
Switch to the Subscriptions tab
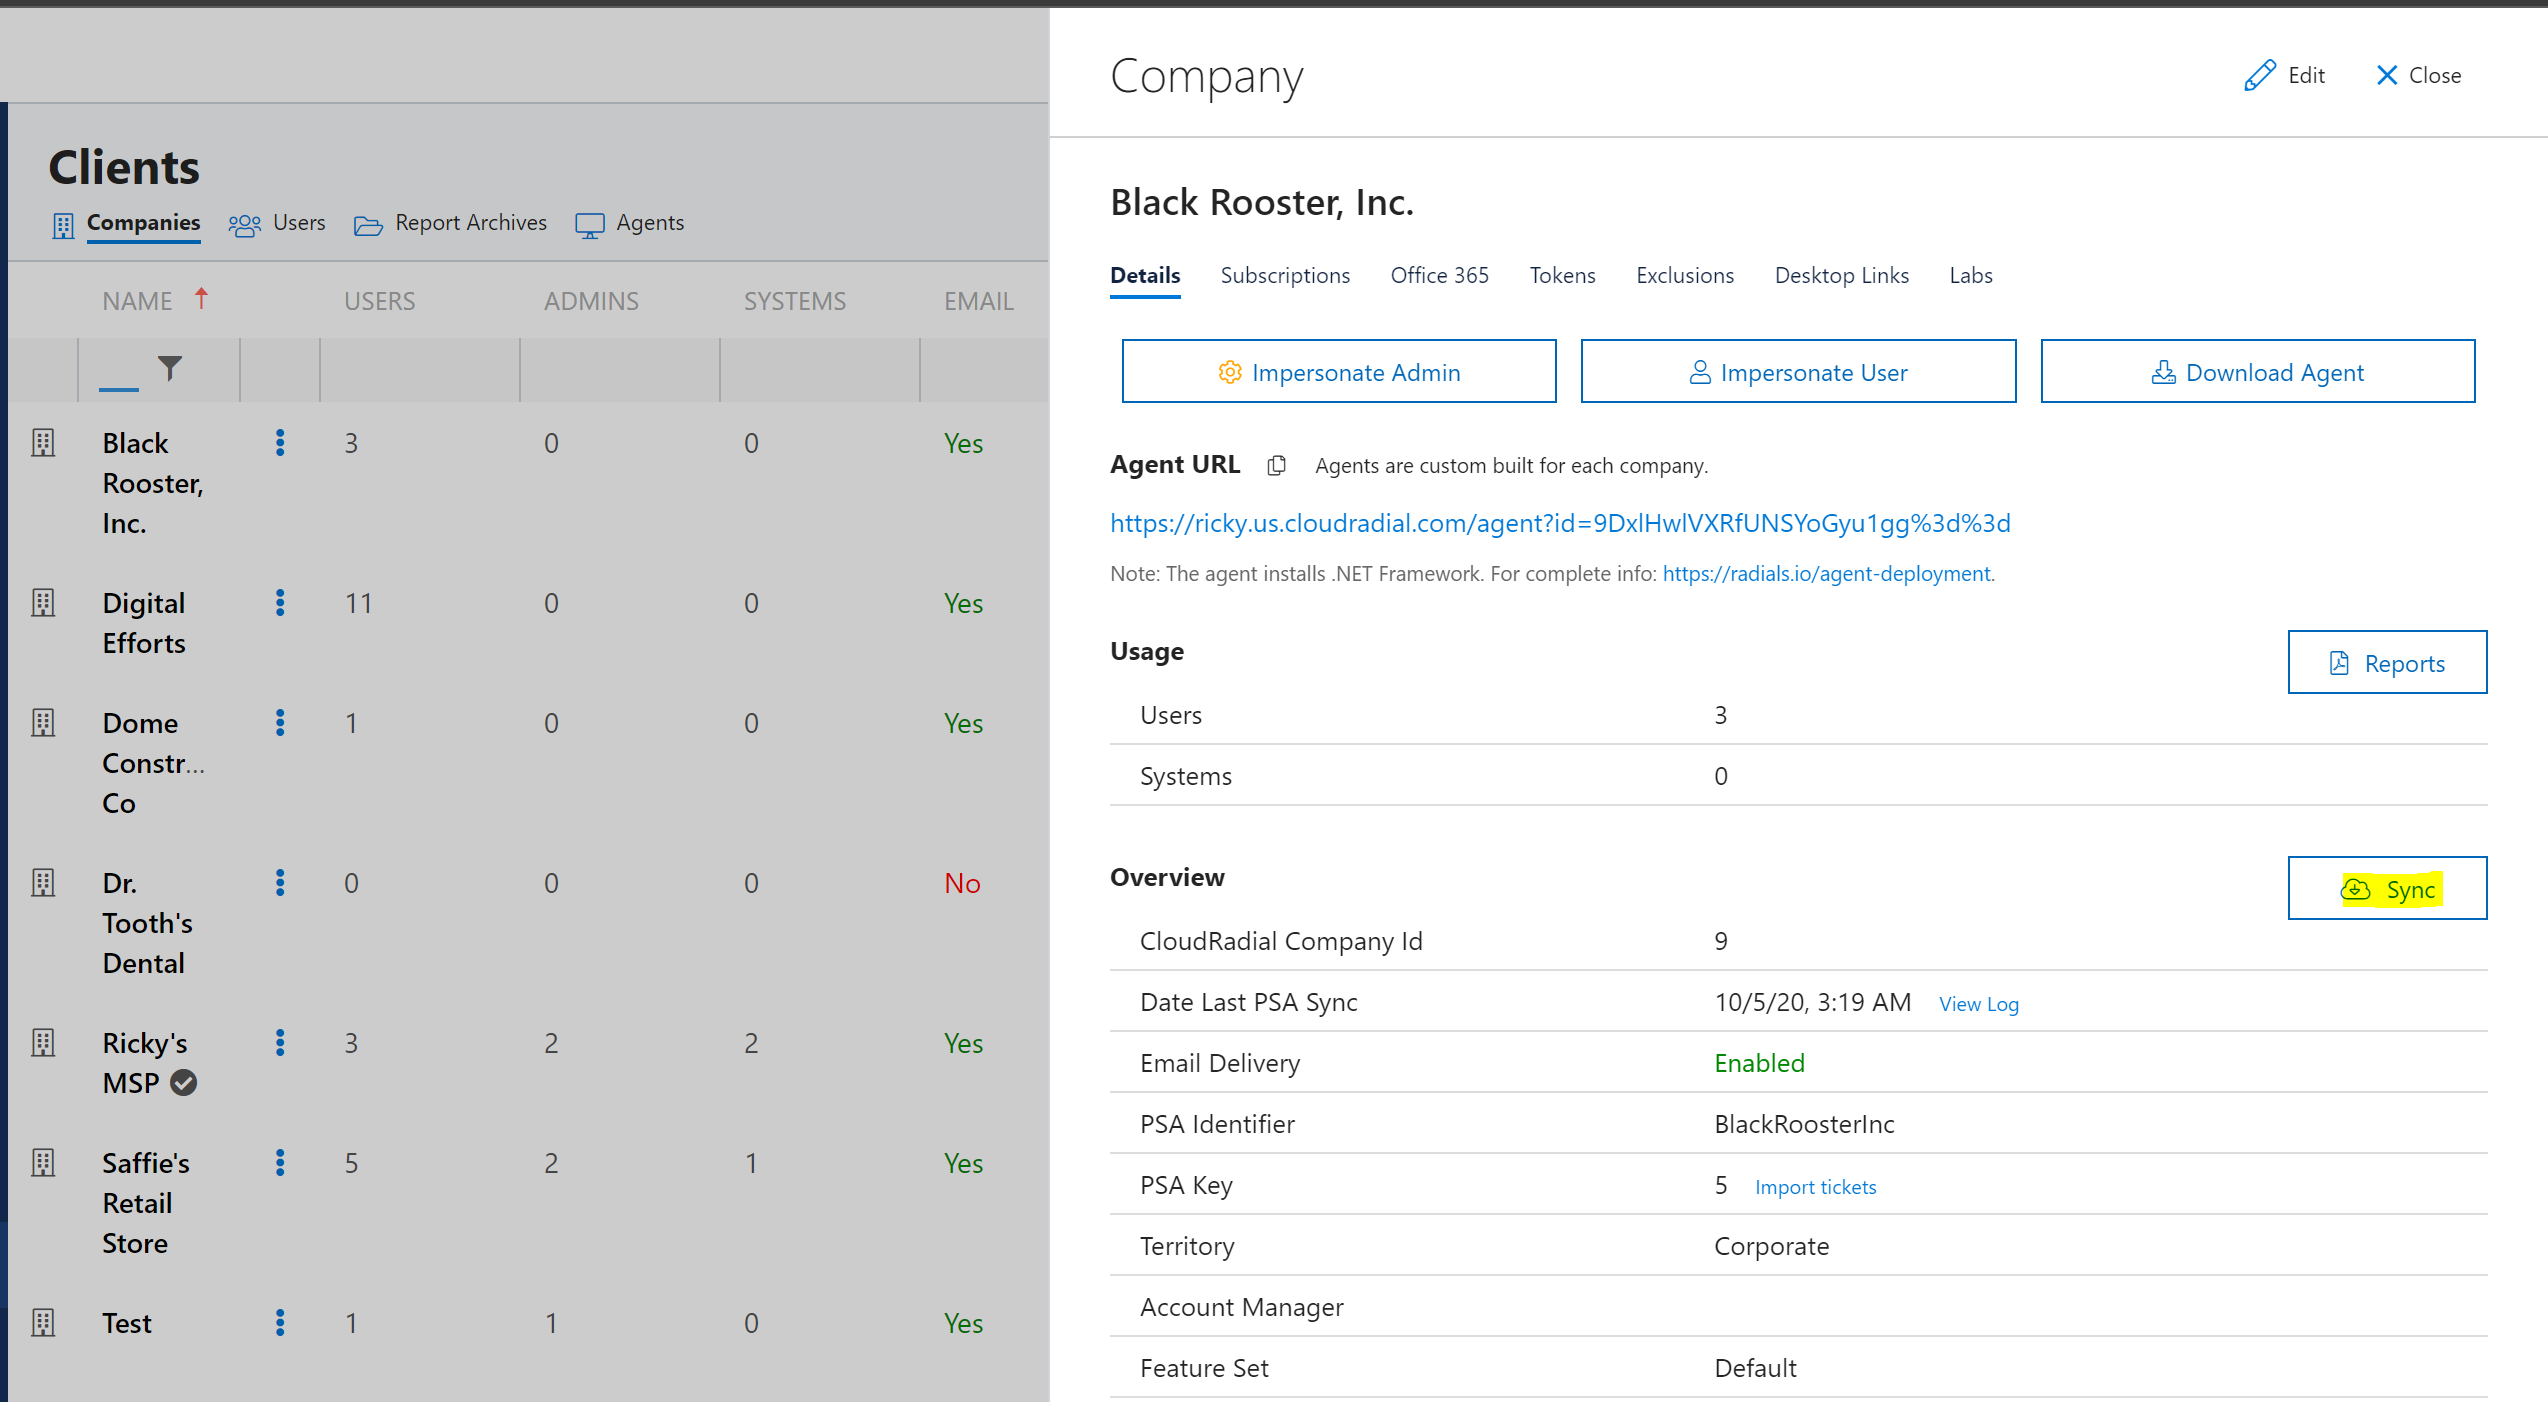(x=1285, y=276)
